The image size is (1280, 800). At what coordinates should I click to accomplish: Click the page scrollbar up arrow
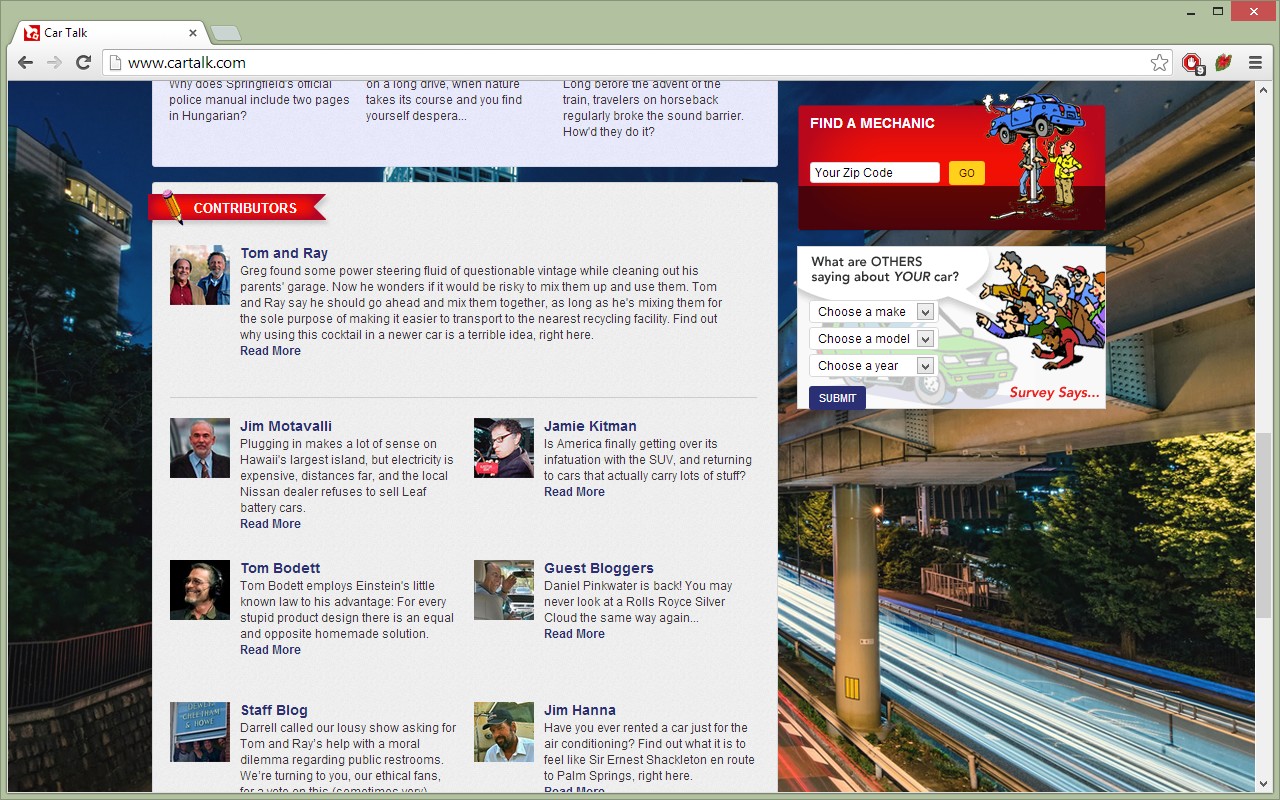1264,90
